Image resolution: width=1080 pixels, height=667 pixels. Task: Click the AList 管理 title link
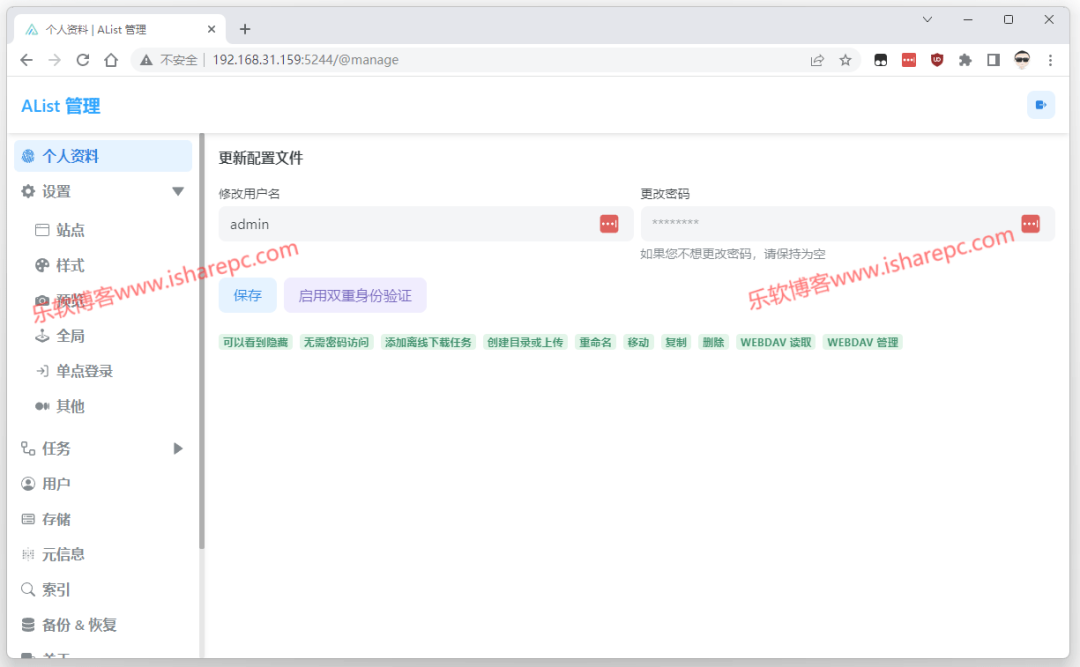click(61, 106)
